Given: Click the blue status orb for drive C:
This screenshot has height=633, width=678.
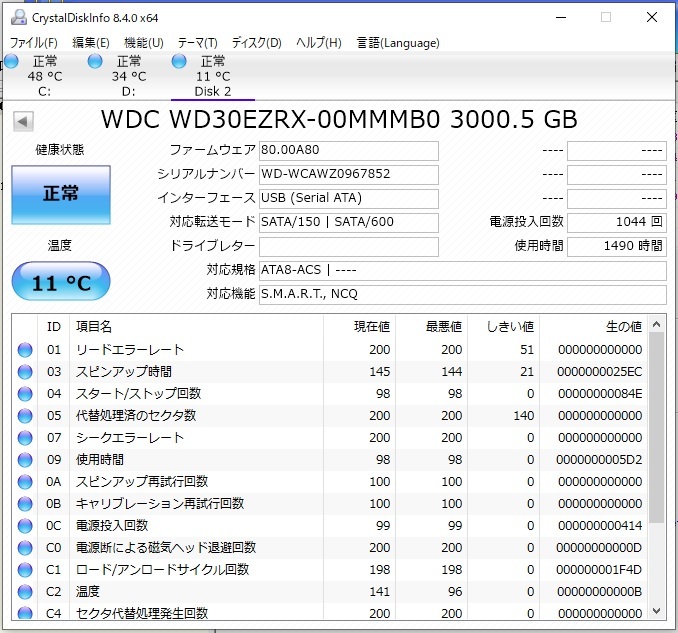Looking at the screenshot, I should pyautogui.click(x=11, y=61).
